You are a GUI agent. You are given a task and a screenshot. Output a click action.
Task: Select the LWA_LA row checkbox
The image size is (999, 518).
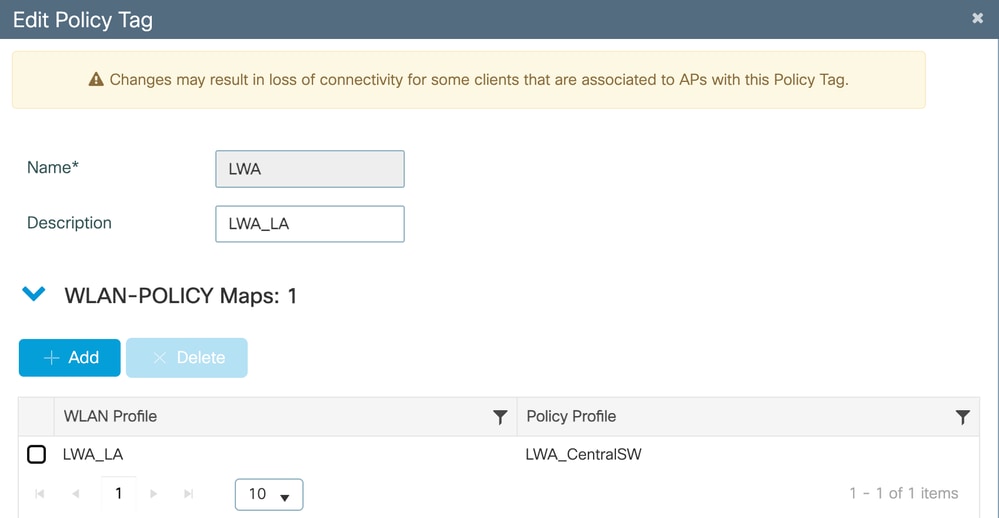tap(36, 454)
